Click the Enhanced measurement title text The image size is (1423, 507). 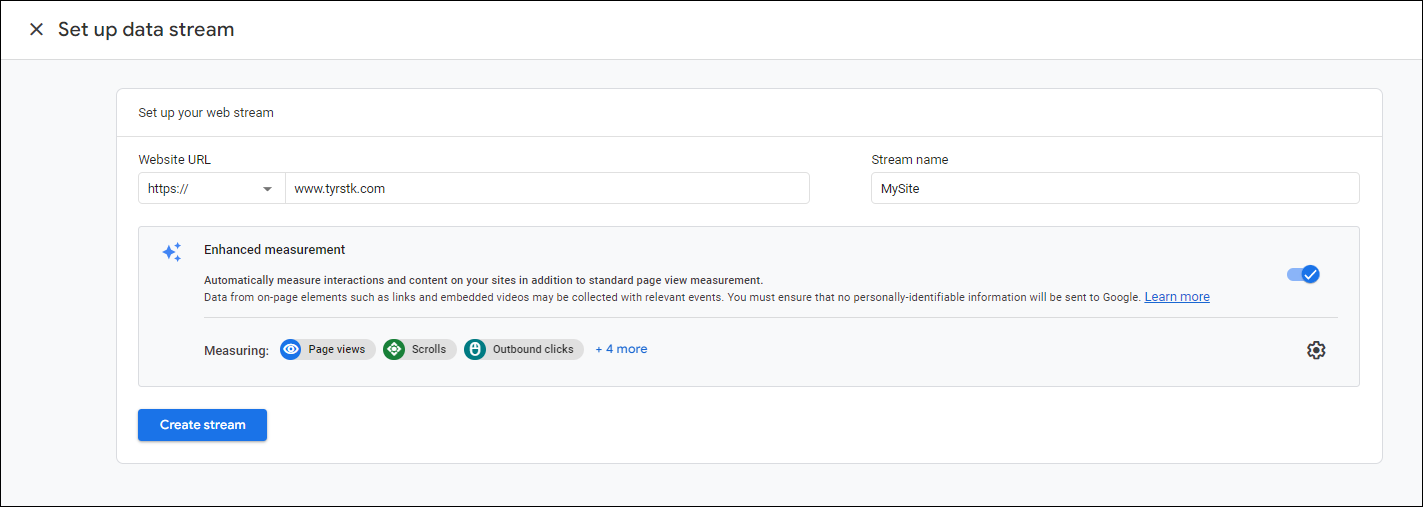click(x=275, y=250)
